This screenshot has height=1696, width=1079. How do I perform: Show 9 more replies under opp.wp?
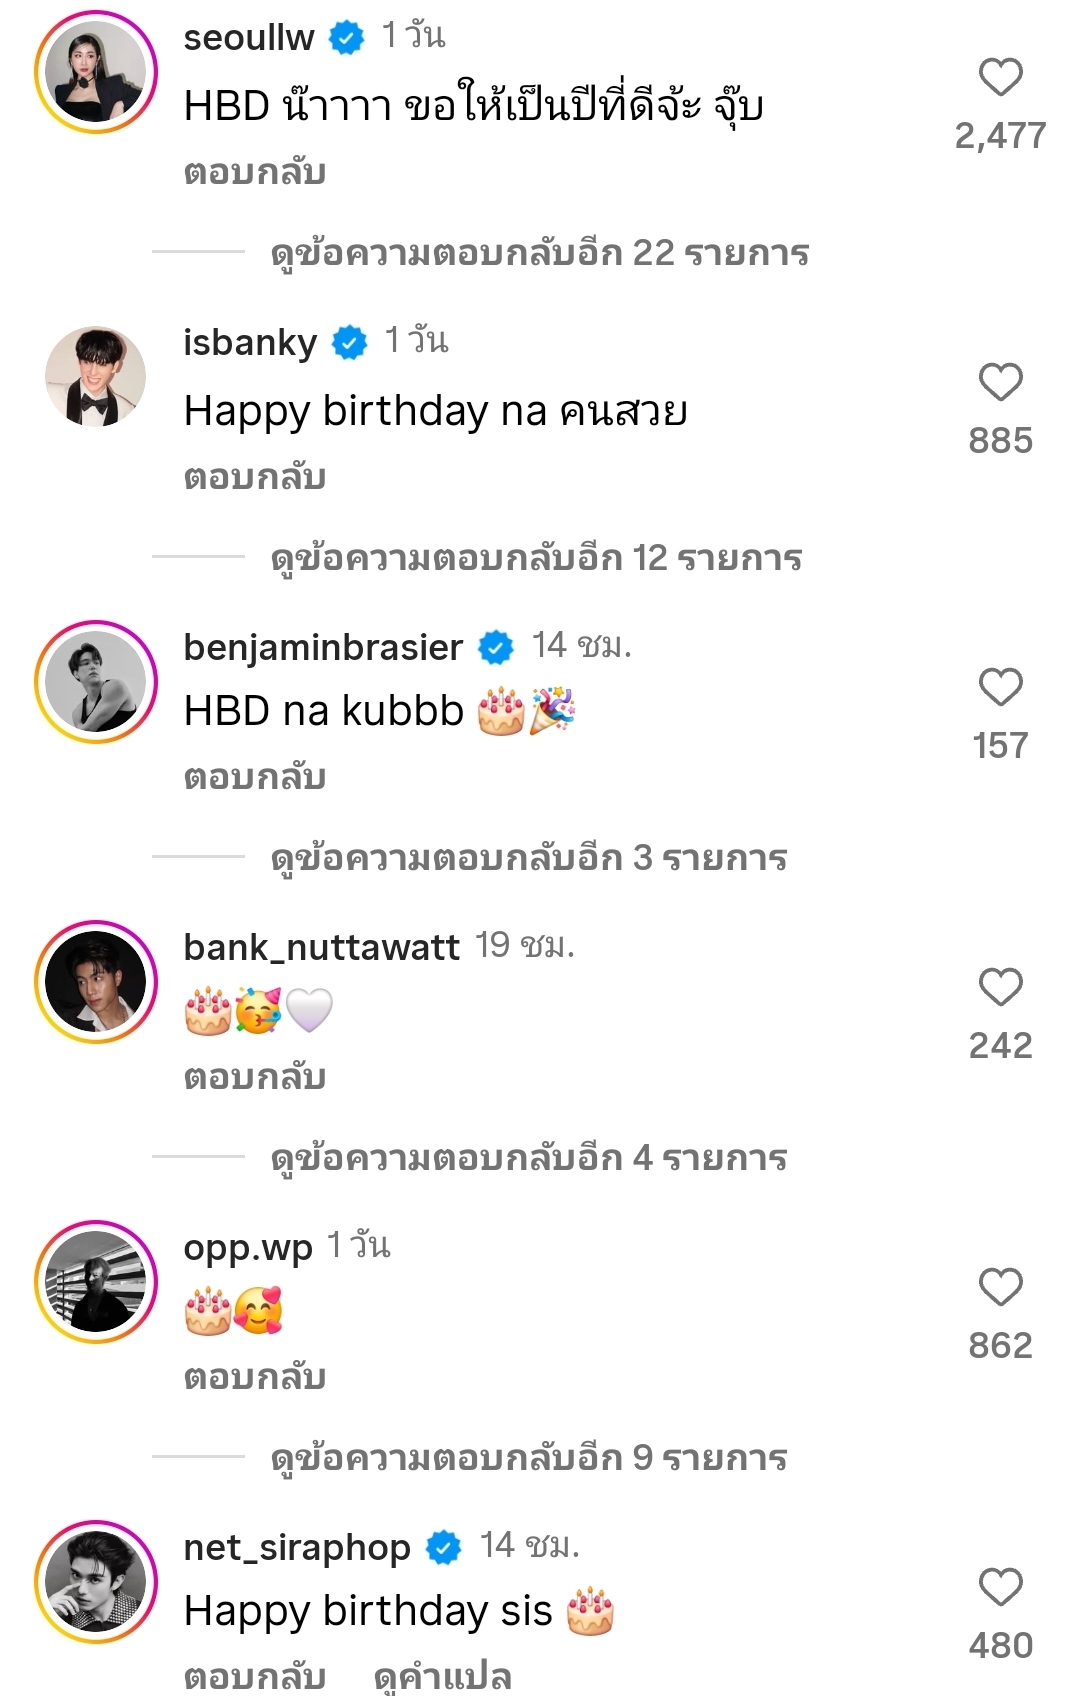pos(528,1458)
